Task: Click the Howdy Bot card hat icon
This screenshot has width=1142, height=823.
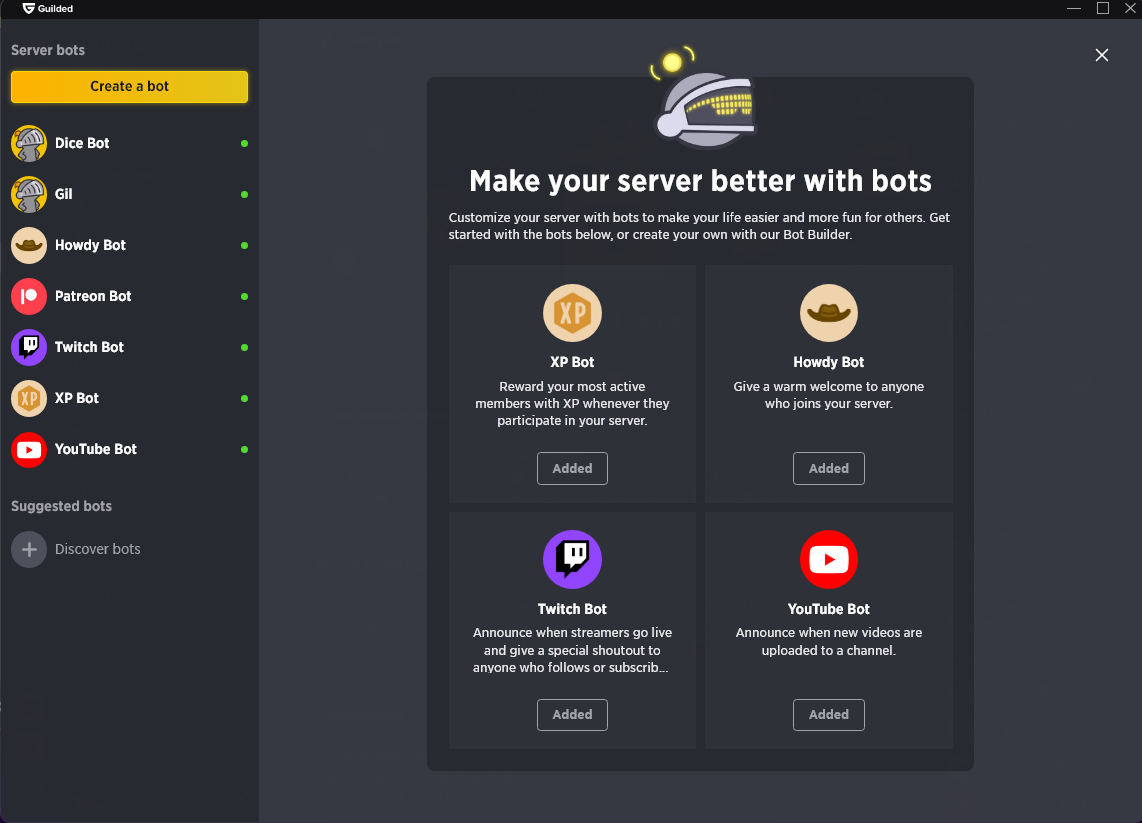Action: pos(829,313)
